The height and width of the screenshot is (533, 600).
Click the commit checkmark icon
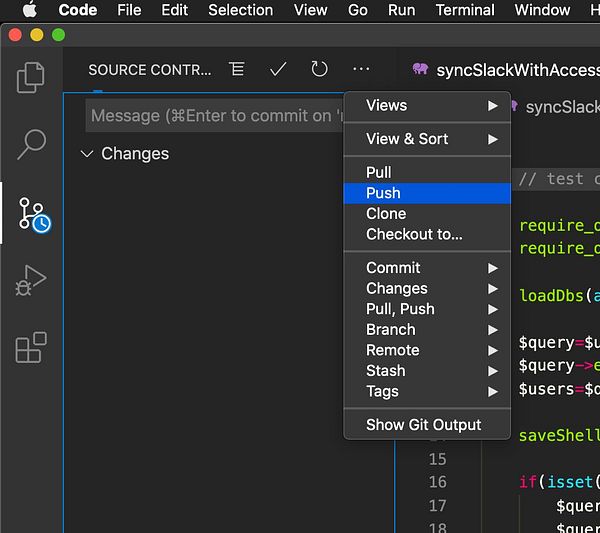point(278,69)
